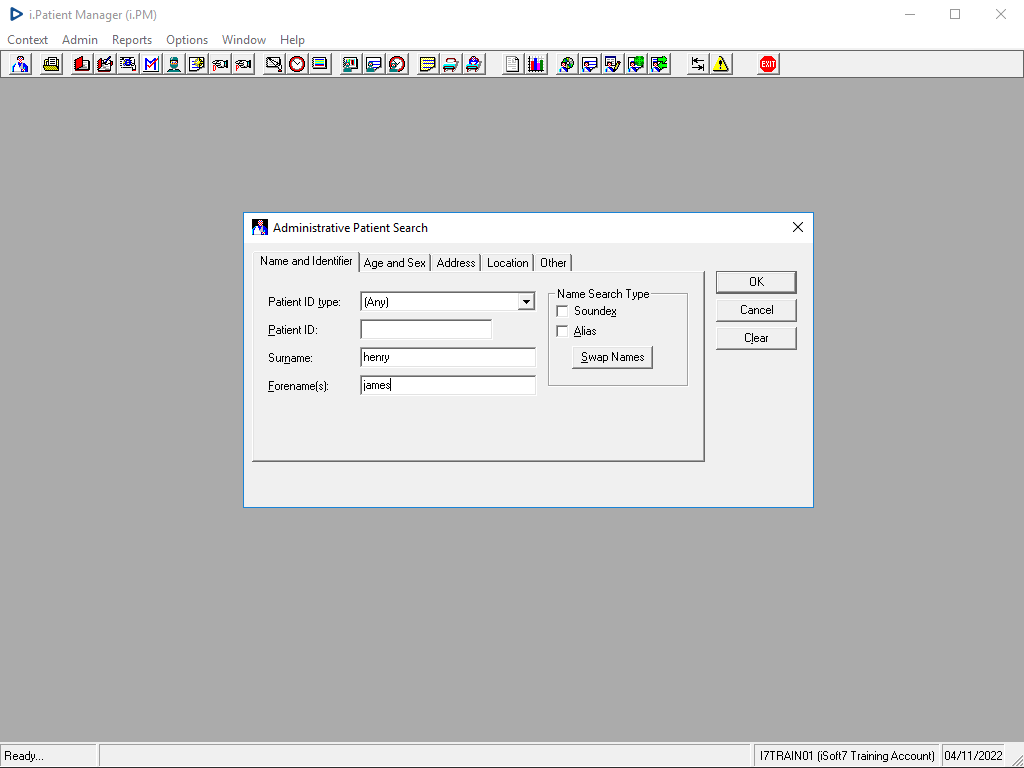The image size is (1024, 768).
Task: Click the red clock toolbar icon
Action: click(x=297, y=64)
